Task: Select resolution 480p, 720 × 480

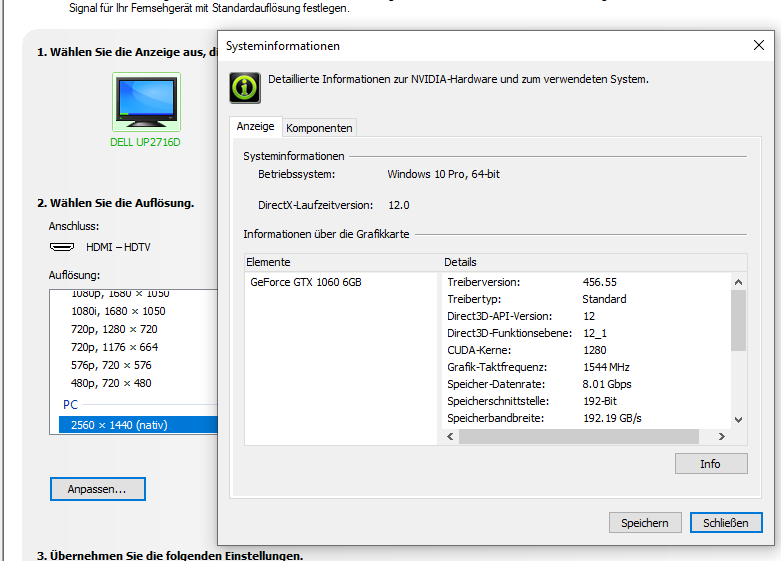Action: (x=111, y=383)
